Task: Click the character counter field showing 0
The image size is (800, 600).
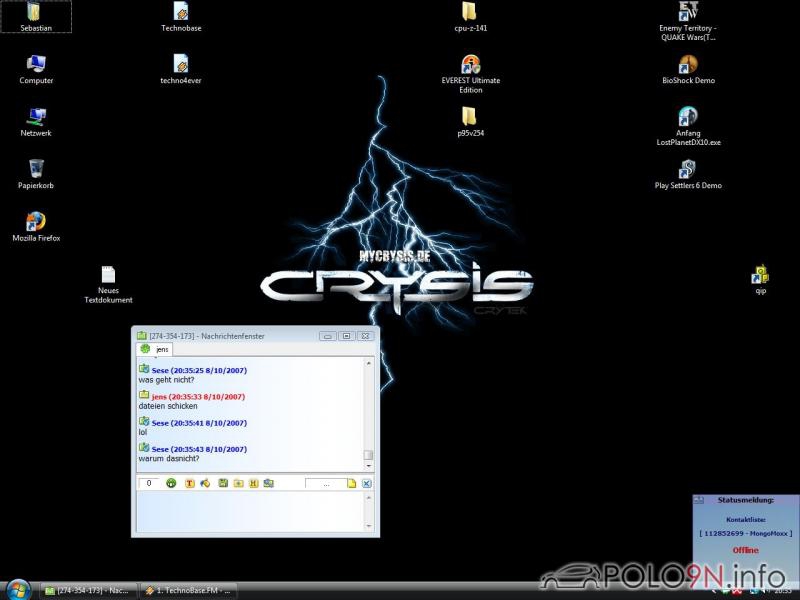Action: pos(149,483)
